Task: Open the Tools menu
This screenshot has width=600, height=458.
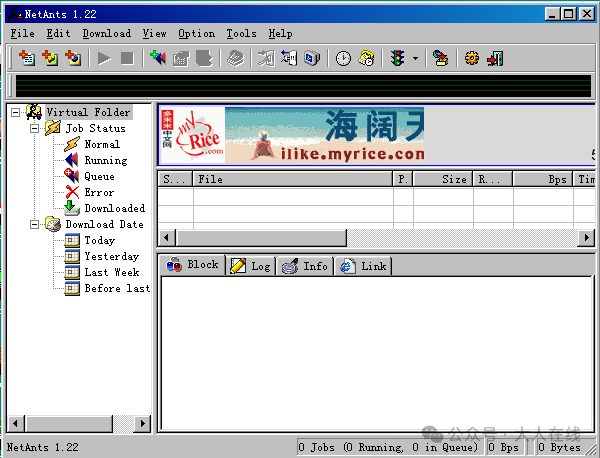Action: pos(241,34)
